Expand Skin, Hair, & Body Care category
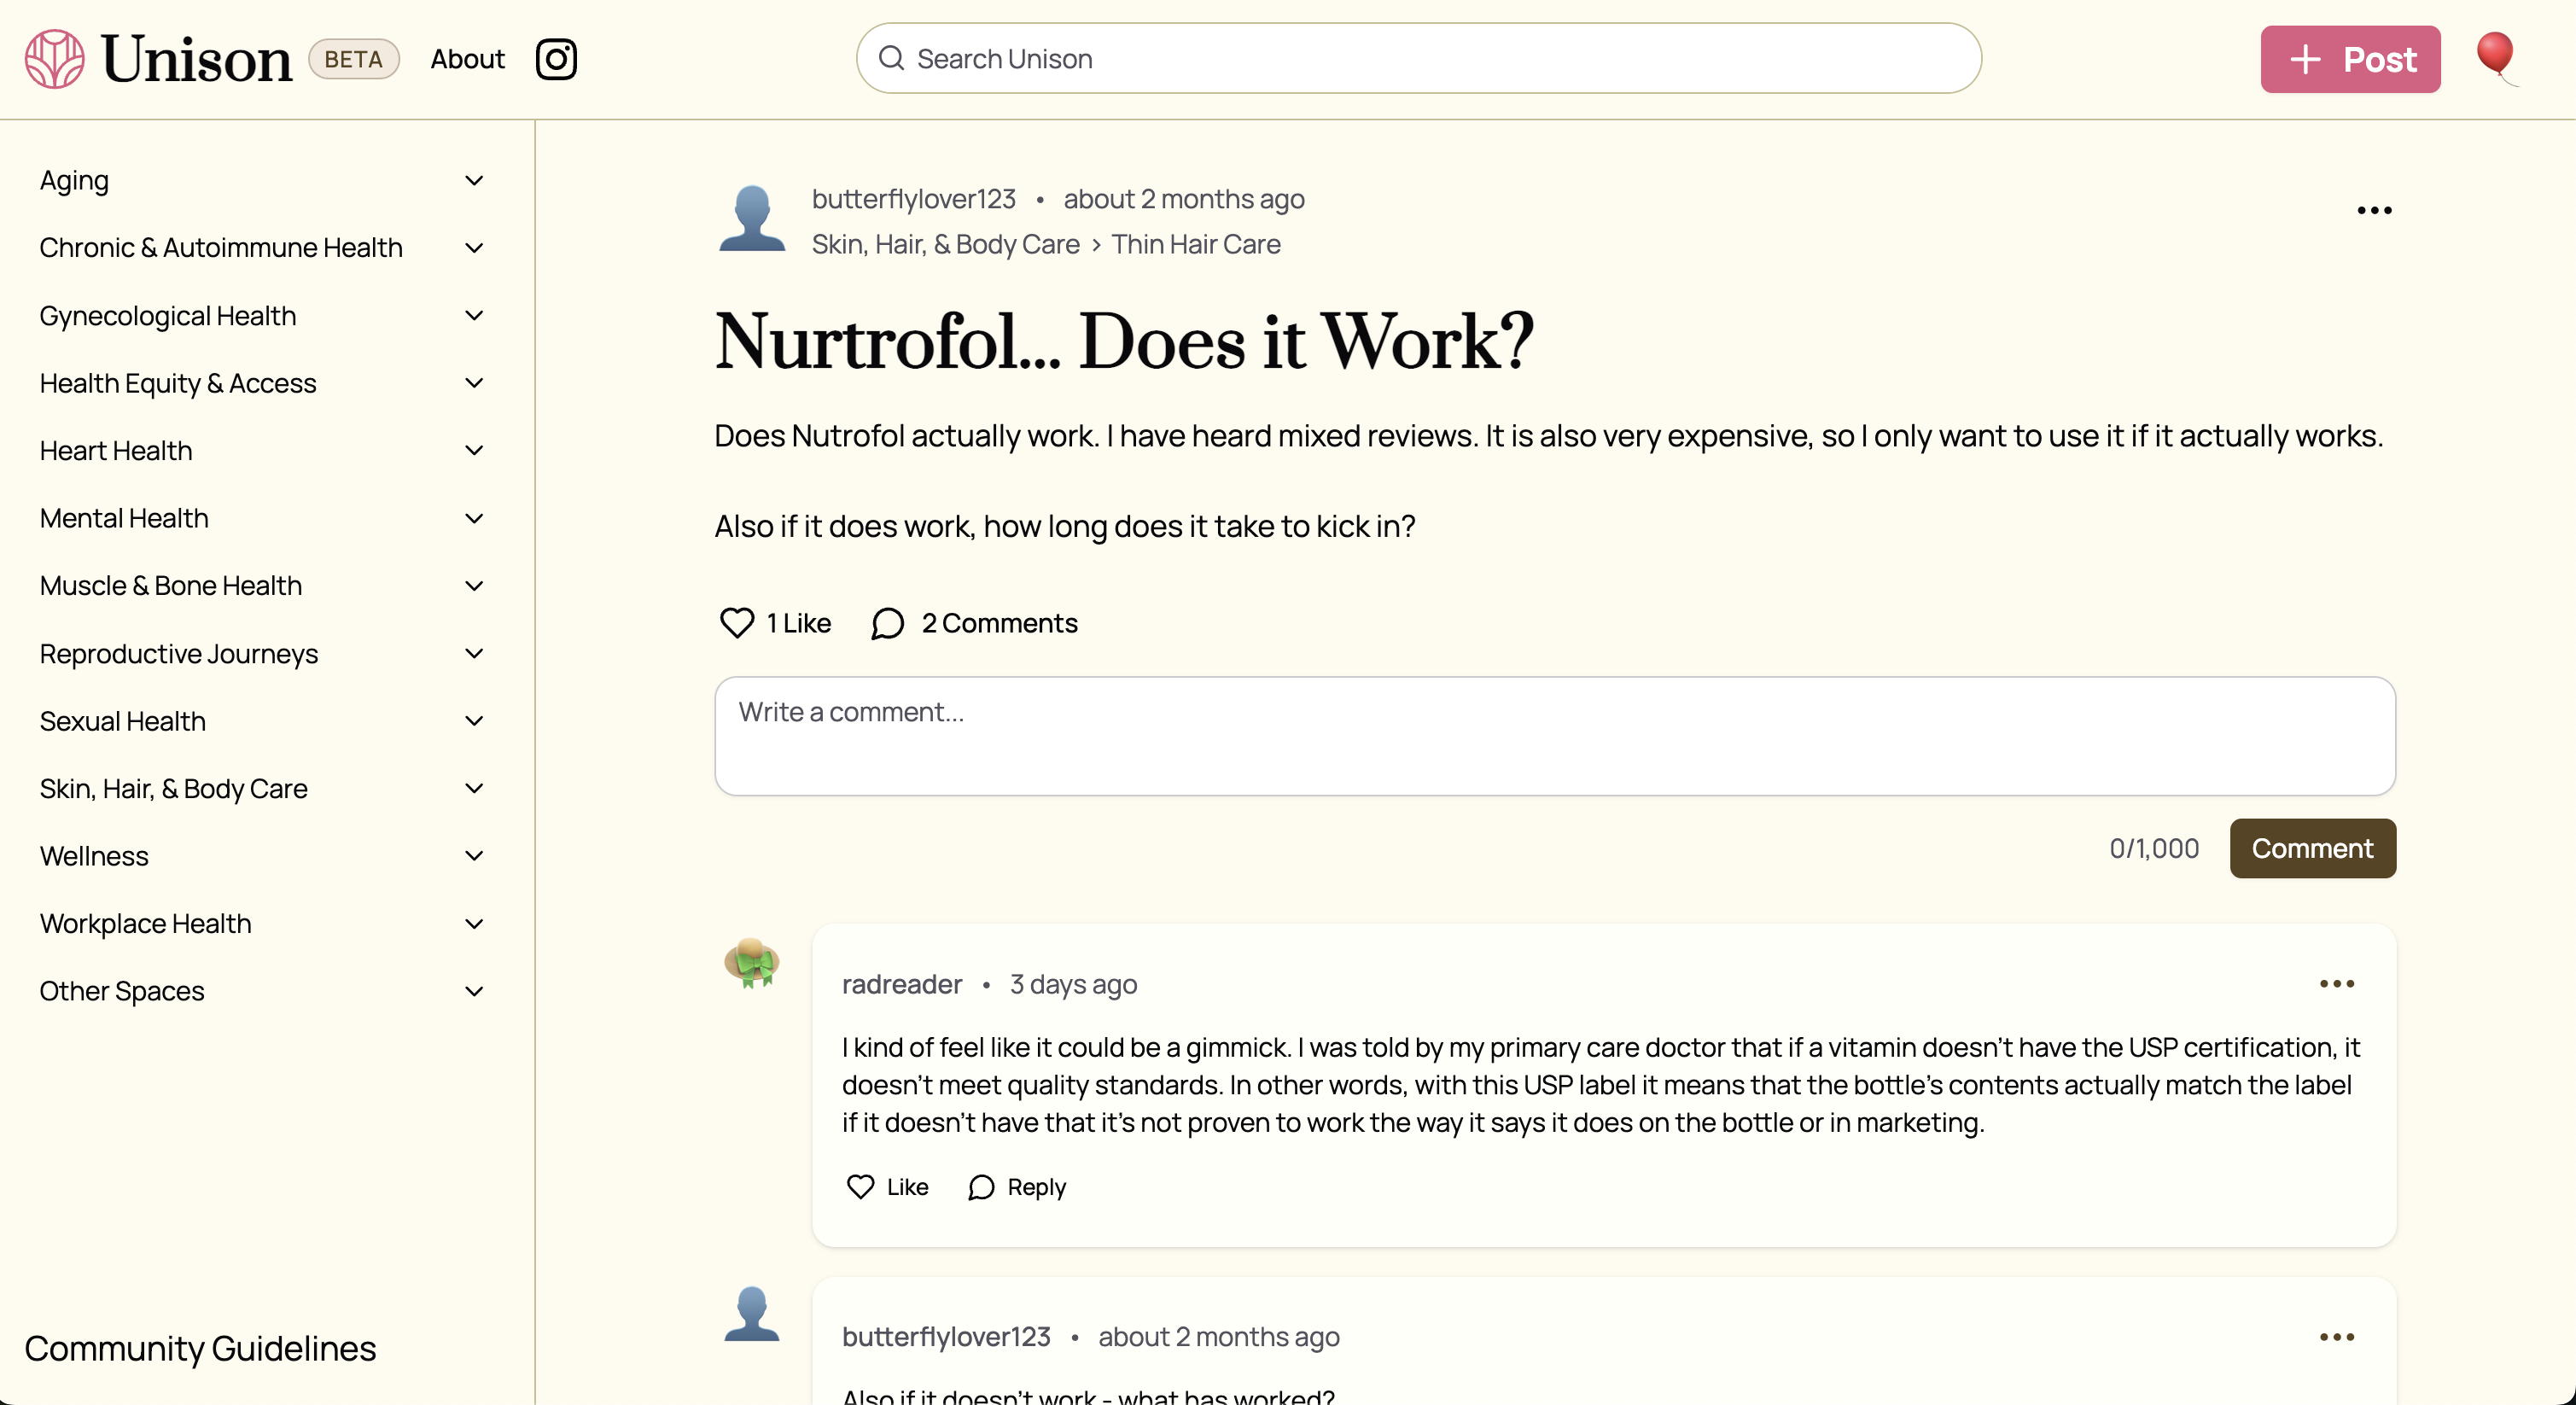This screenshot has height=1405, width=2576. coord(474,788)
